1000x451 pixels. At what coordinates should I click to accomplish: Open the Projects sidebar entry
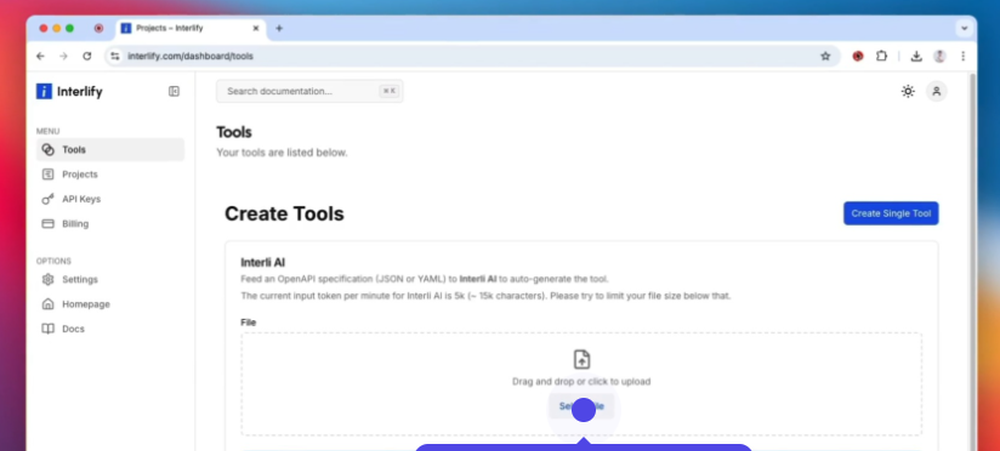click(110, 174)
